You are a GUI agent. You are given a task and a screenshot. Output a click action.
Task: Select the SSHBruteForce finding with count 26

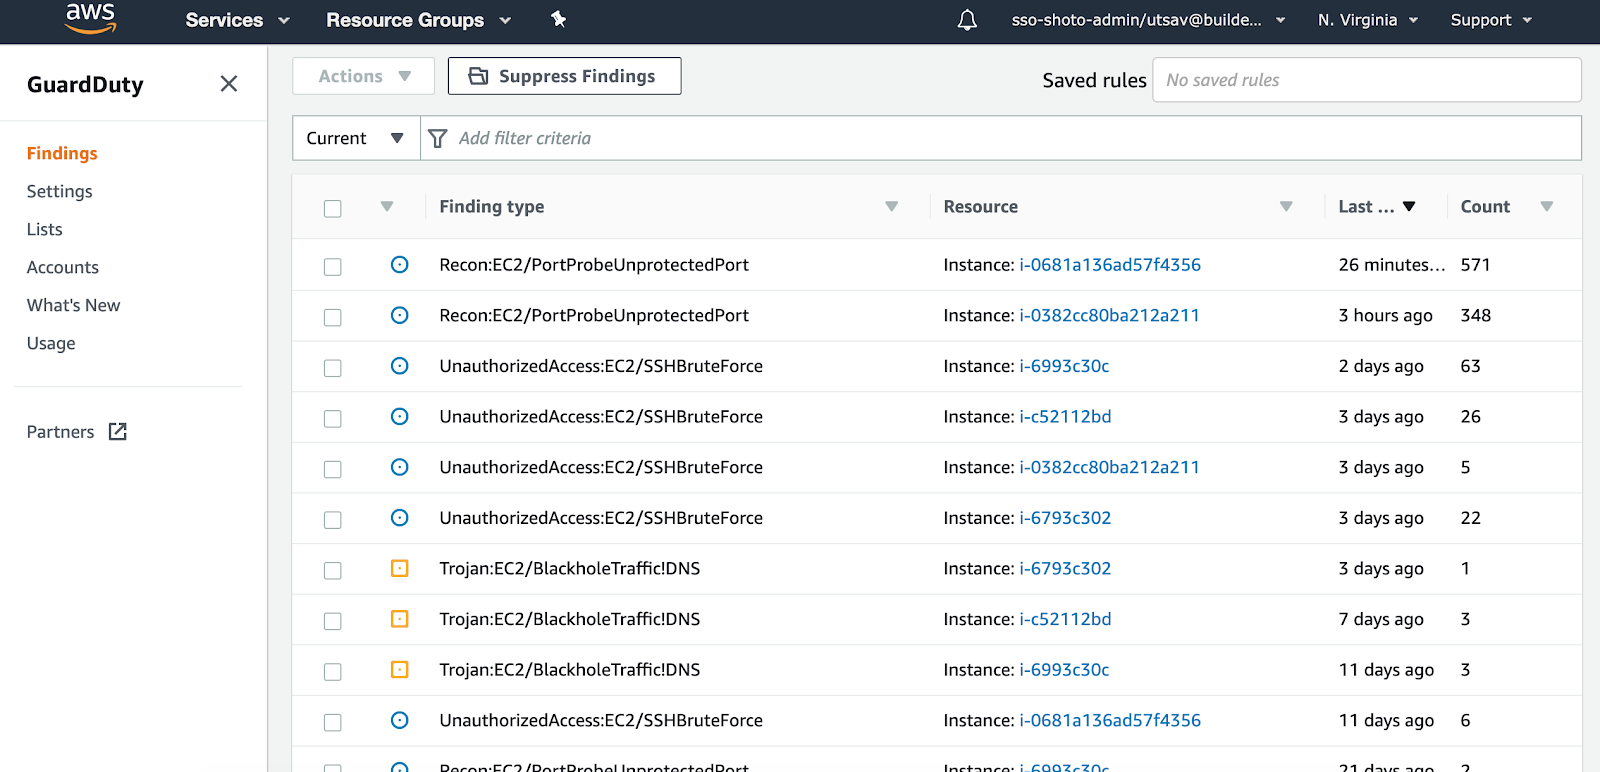pyautogui.click(x=333, y=418)
